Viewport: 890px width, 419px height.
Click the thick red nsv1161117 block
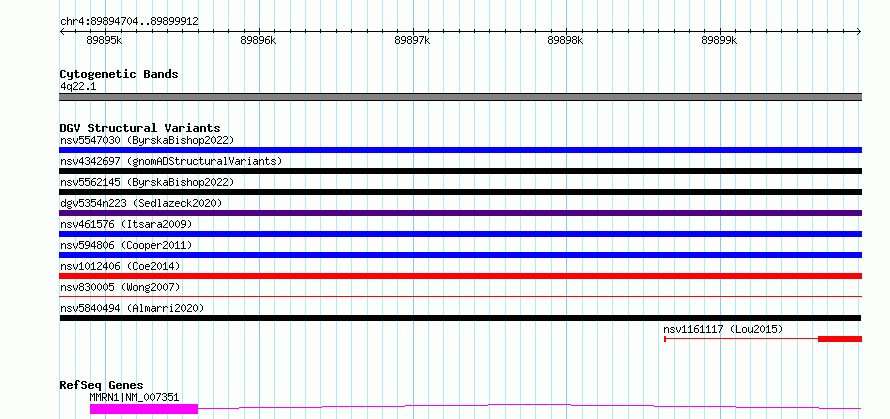click(x=840, y=339)
